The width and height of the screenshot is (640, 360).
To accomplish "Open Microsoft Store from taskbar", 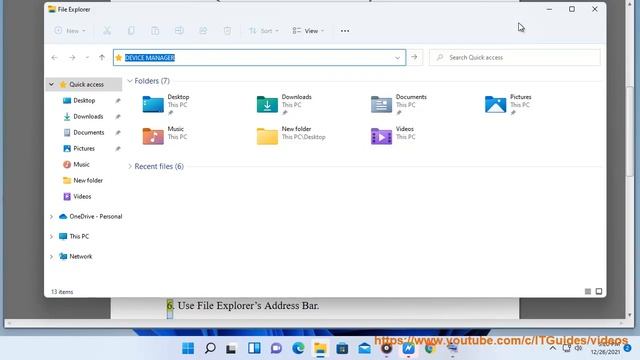I will [342, 348].
